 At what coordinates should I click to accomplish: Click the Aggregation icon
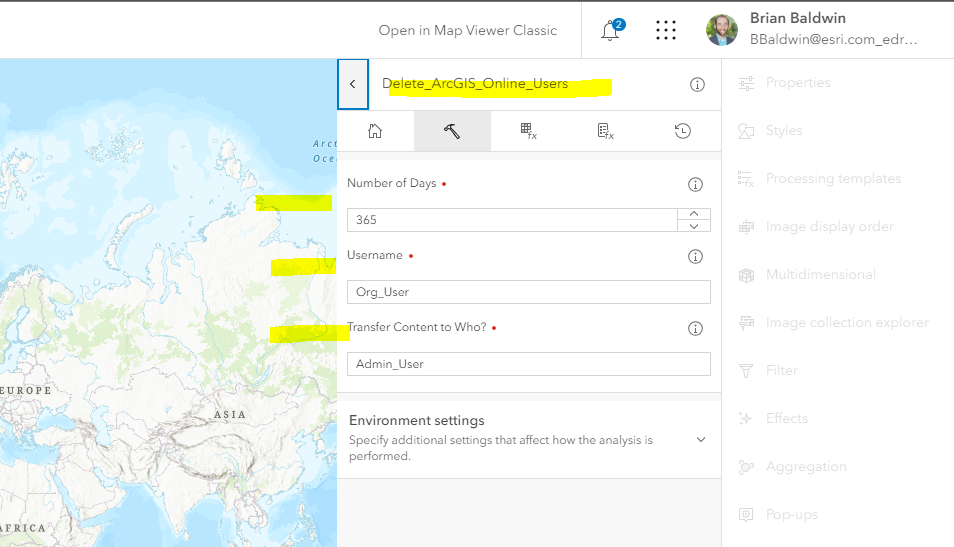[x=746, y=467]
